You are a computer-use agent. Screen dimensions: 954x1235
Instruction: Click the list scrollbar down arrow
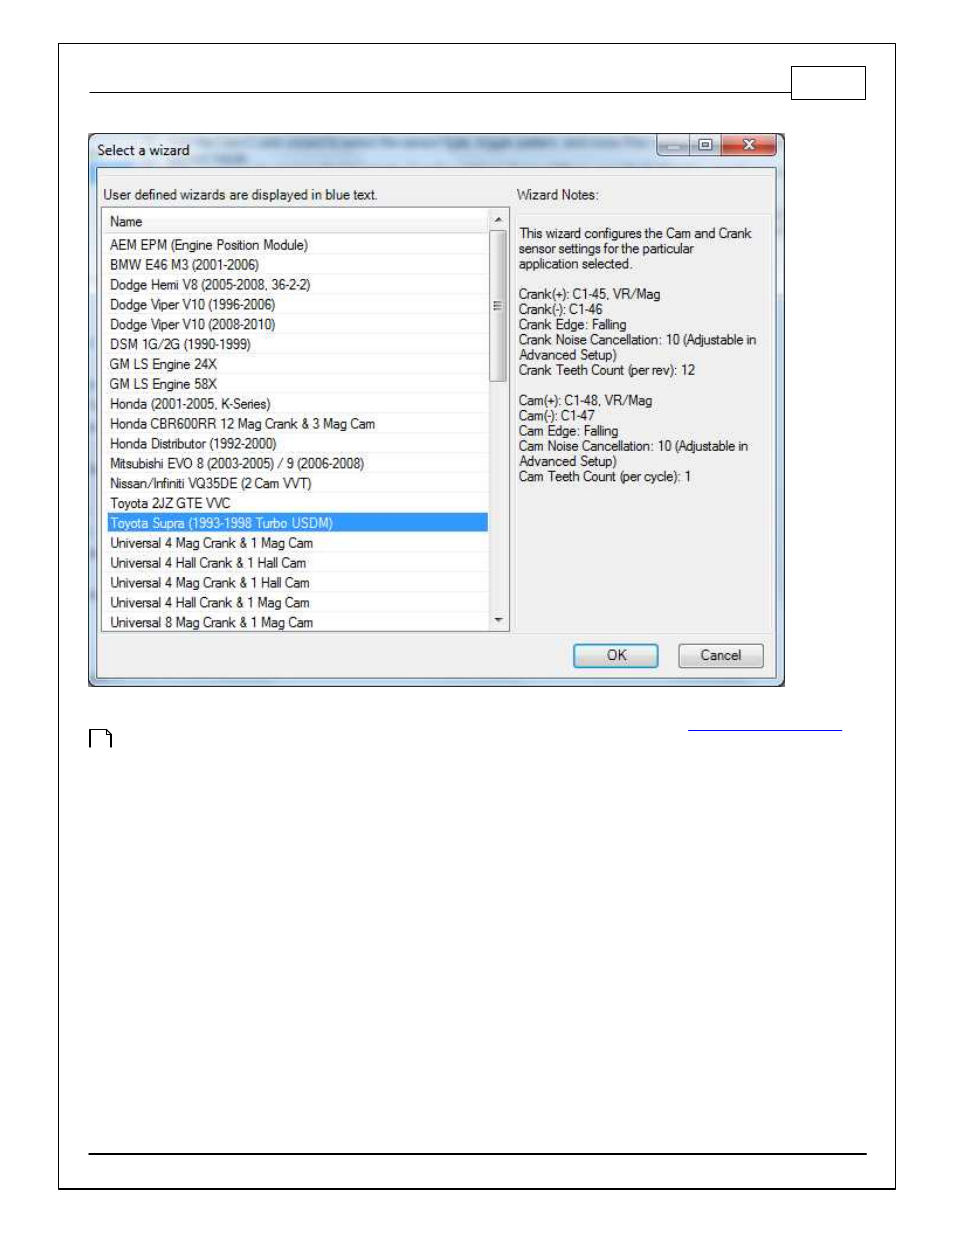[498, 621]
